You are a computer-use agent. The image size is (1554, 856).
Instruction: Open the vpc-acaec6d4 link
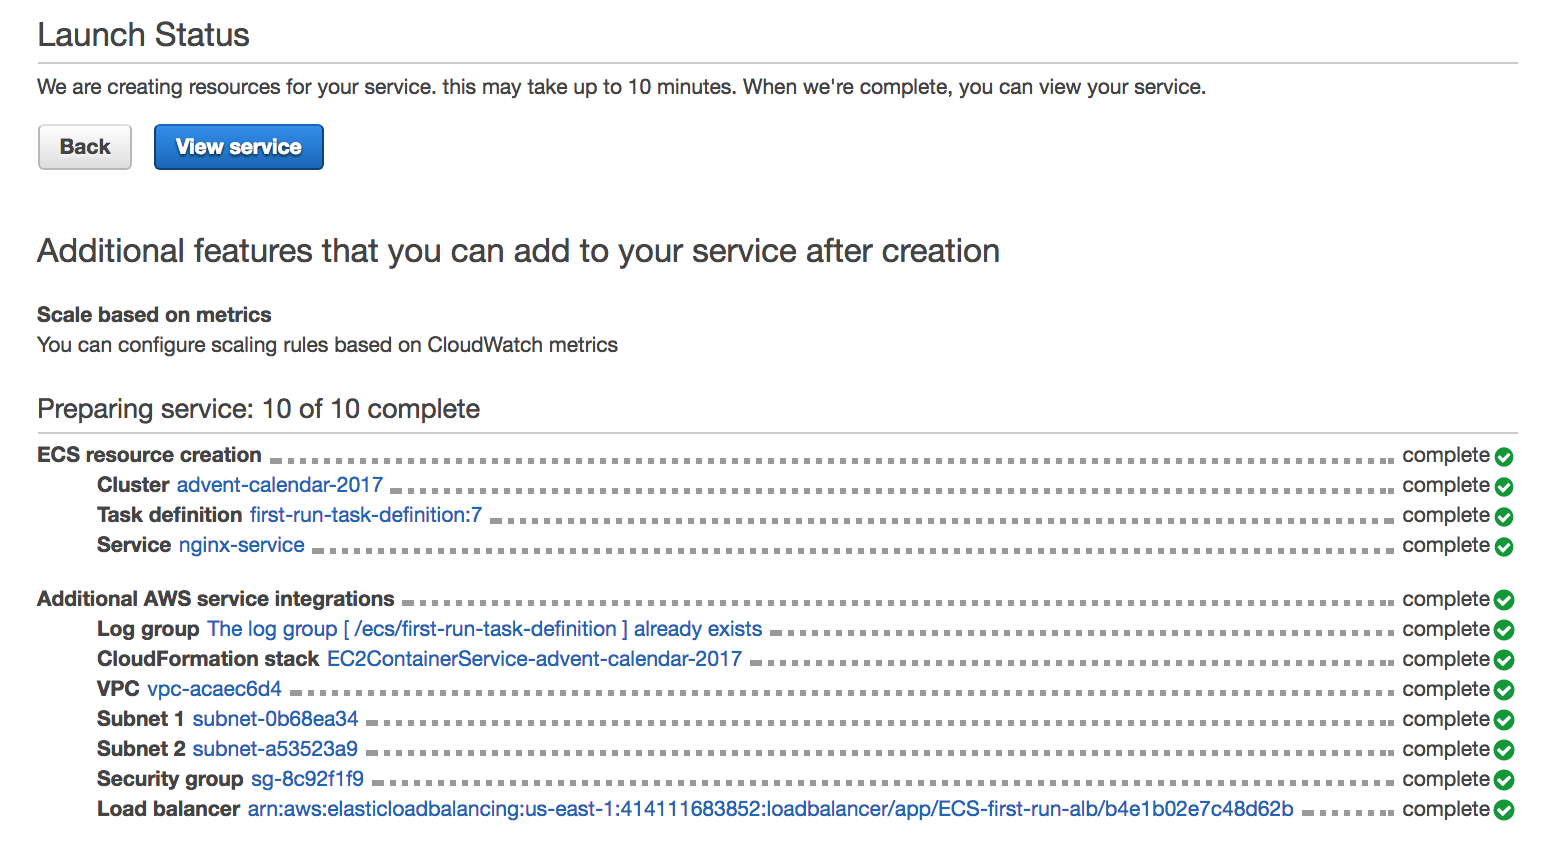point(215,689)
